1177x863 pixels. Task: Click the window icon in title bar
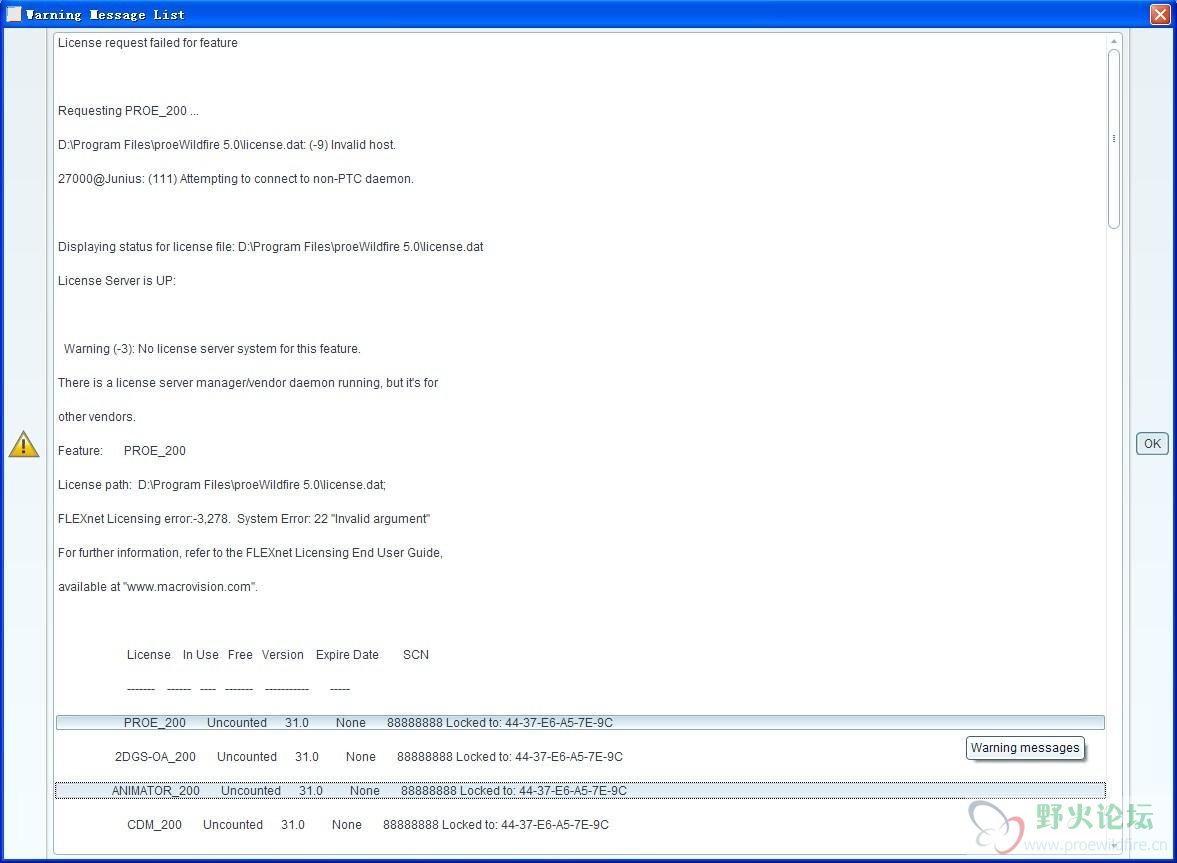[14, 14]
